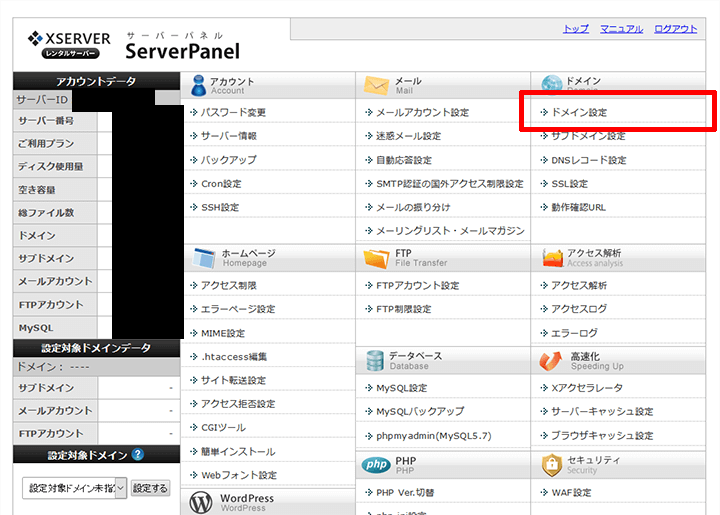720x515 pixels.
Task: Open the 設定対象ドメイン dropdown
Action: (x=74, y=488)
